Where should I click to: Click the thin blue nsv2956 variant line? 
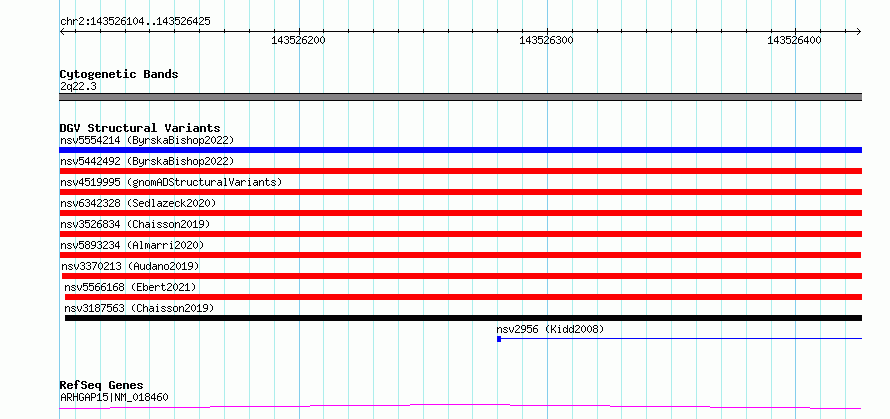[x=681, y=338]
